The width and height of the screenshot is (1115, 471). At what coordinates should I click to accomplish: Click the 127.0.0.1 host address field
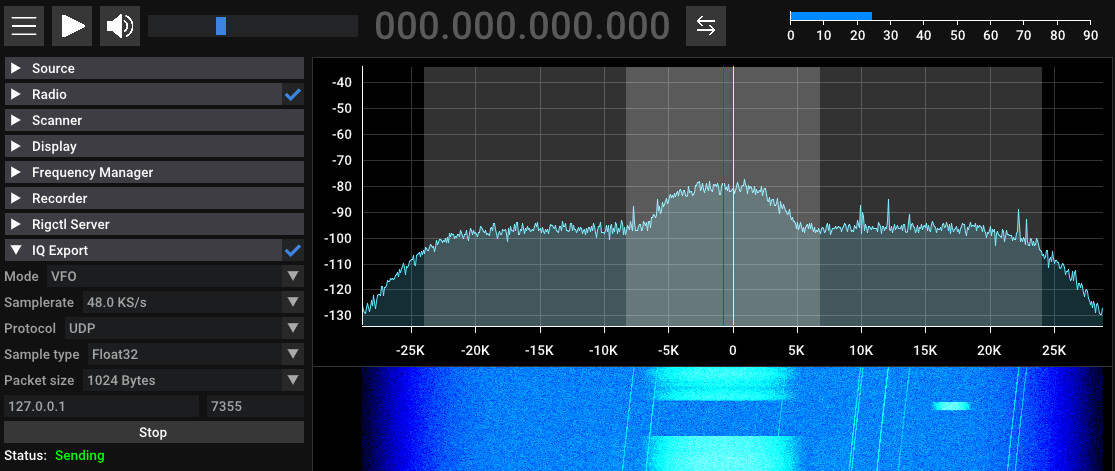(102, 406)
